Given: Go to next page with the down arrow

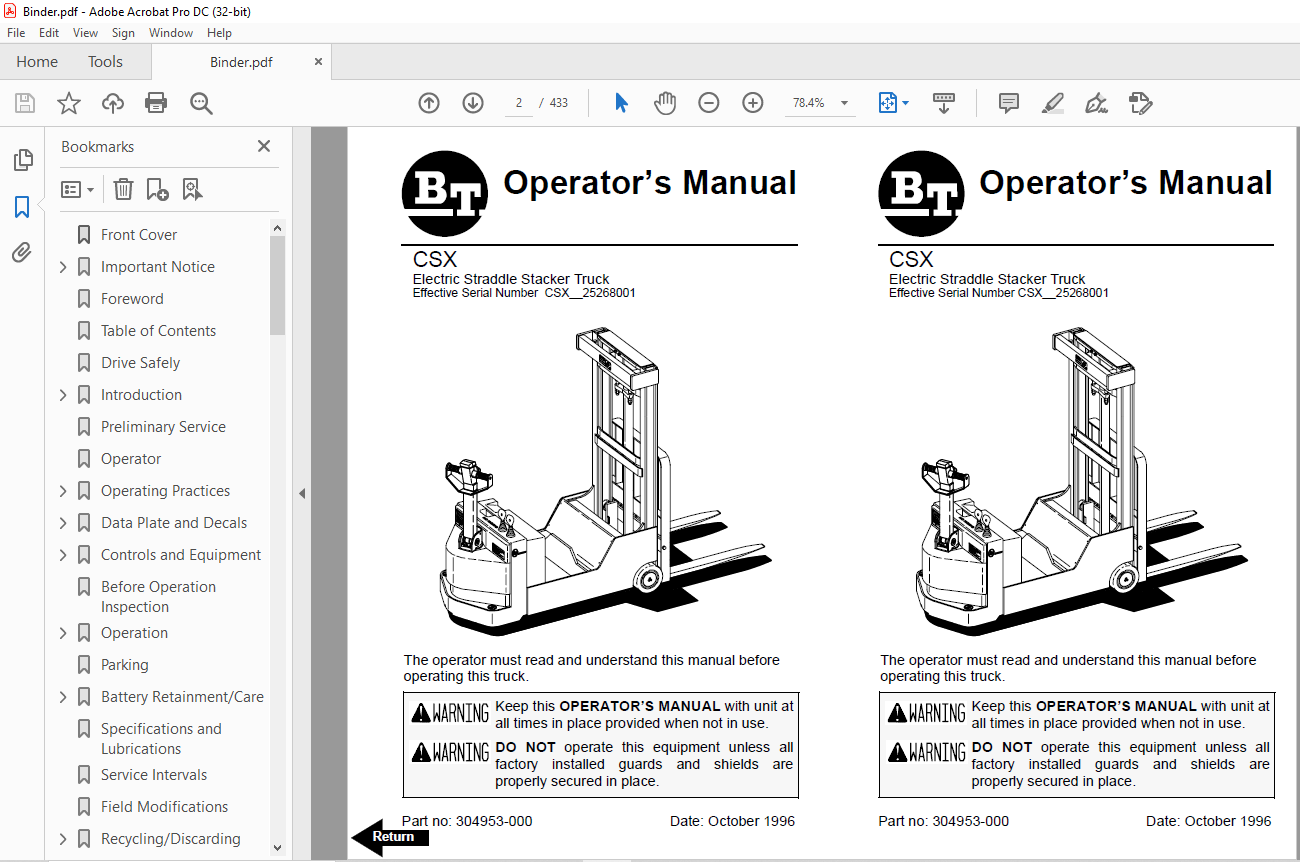Looking at the screenshot, I should 473,103.
